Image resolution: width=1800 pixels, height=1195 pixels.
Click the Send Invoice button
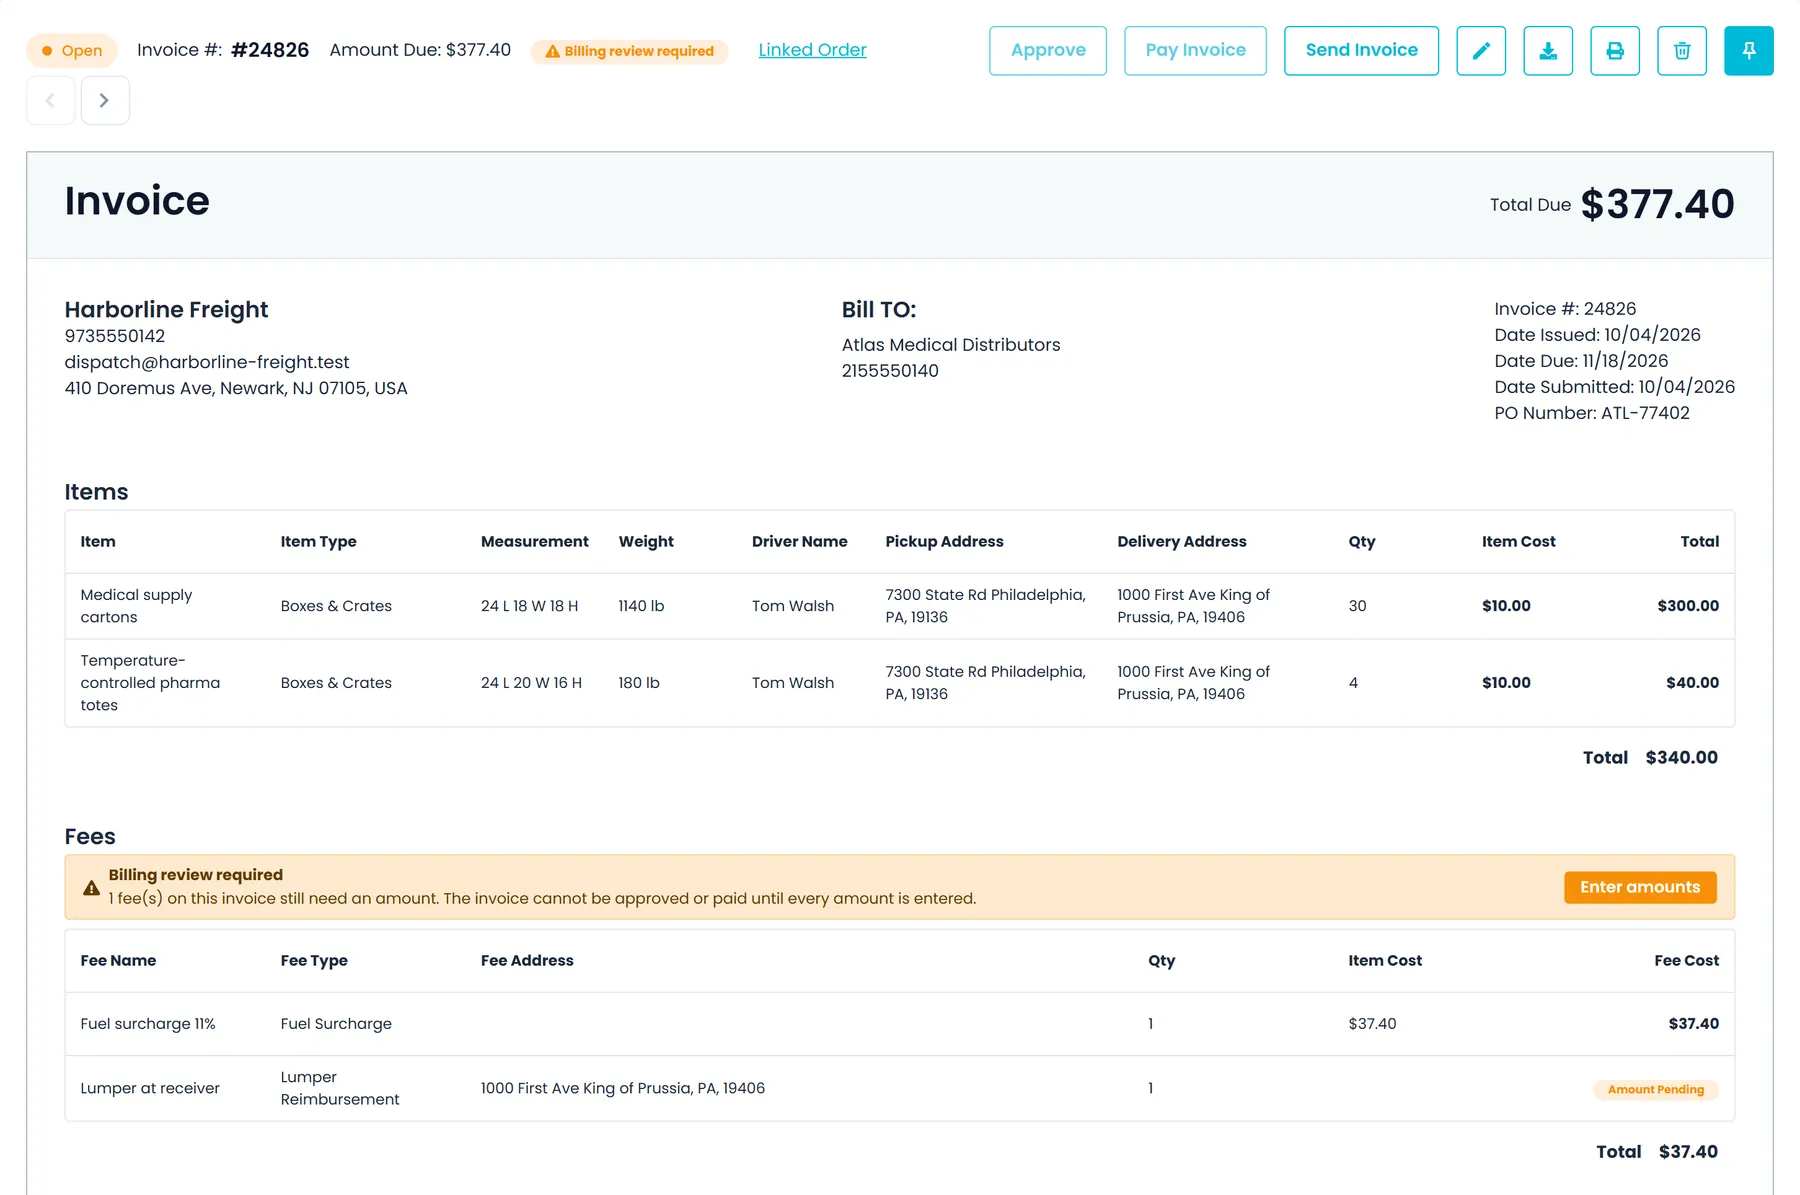[1361, 51]
